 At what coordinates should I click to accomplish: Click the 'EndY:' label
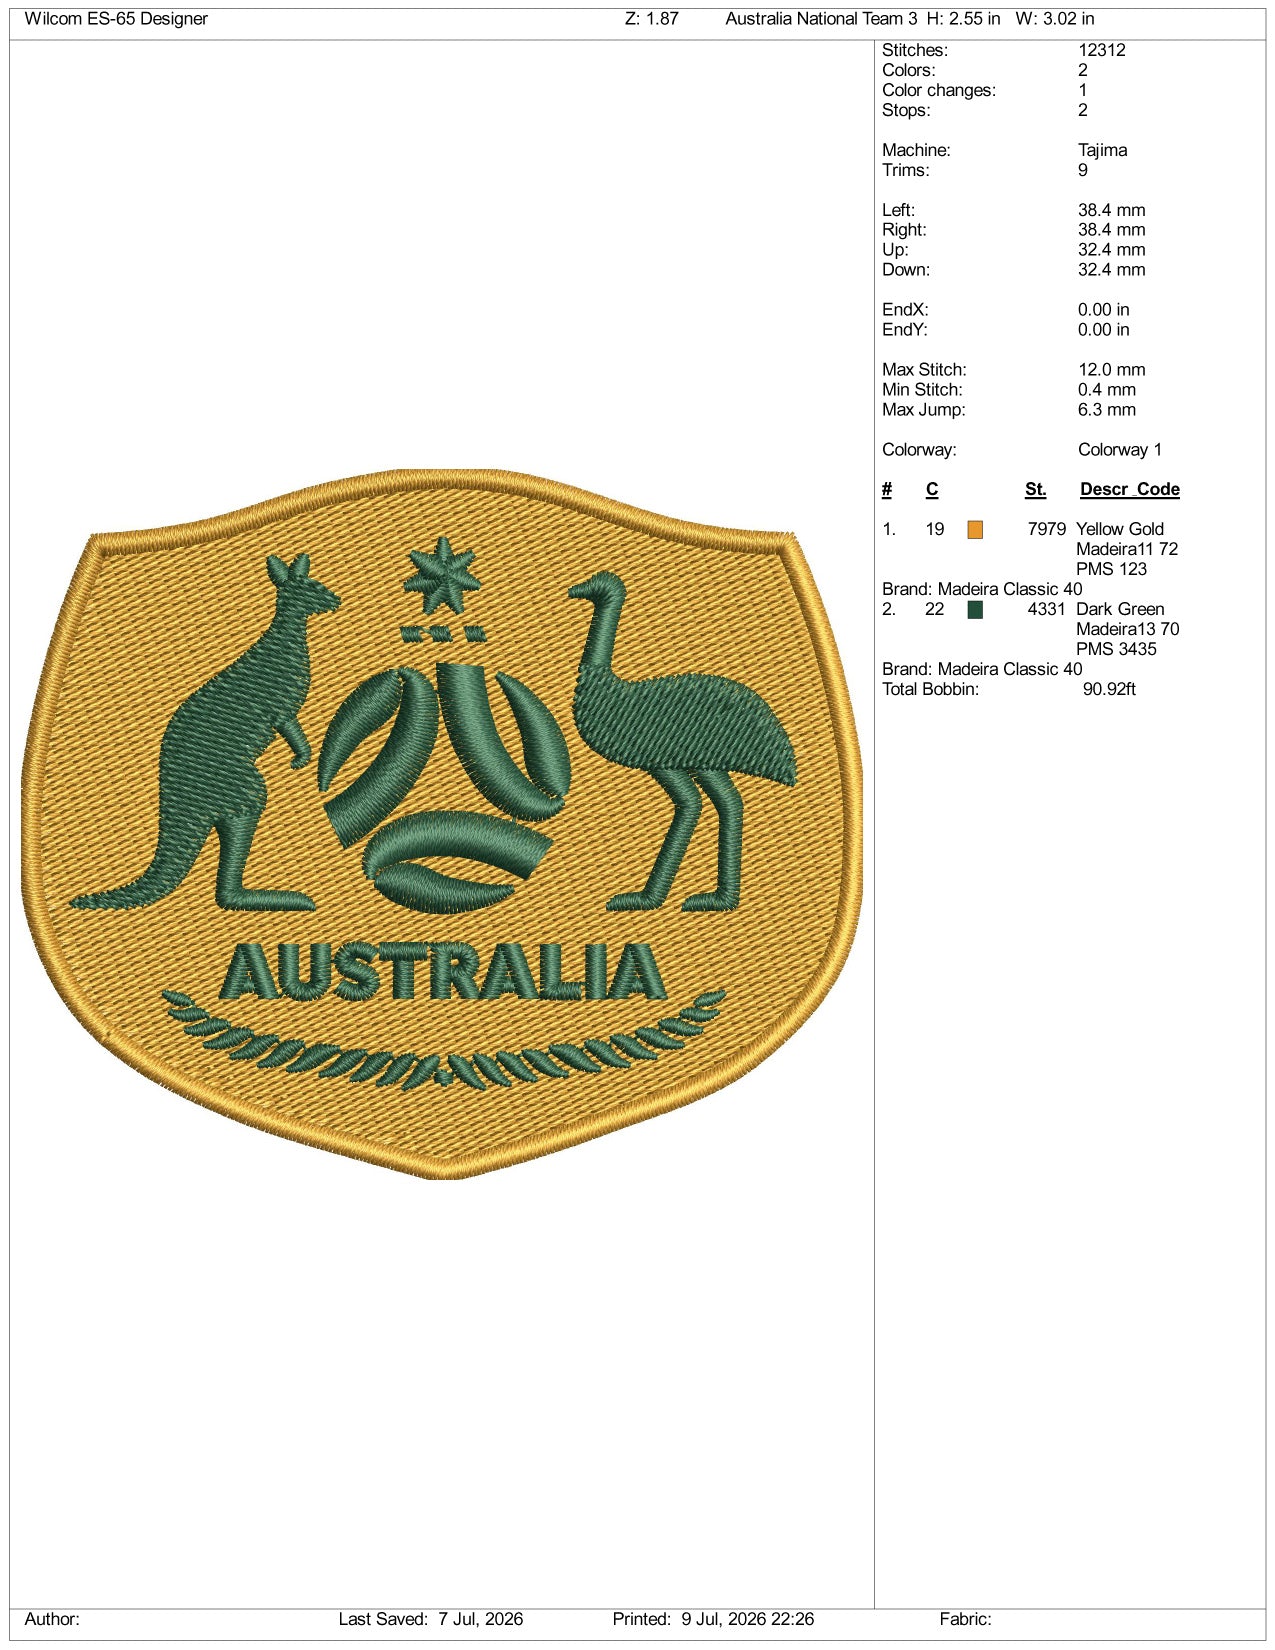point(905,330)
